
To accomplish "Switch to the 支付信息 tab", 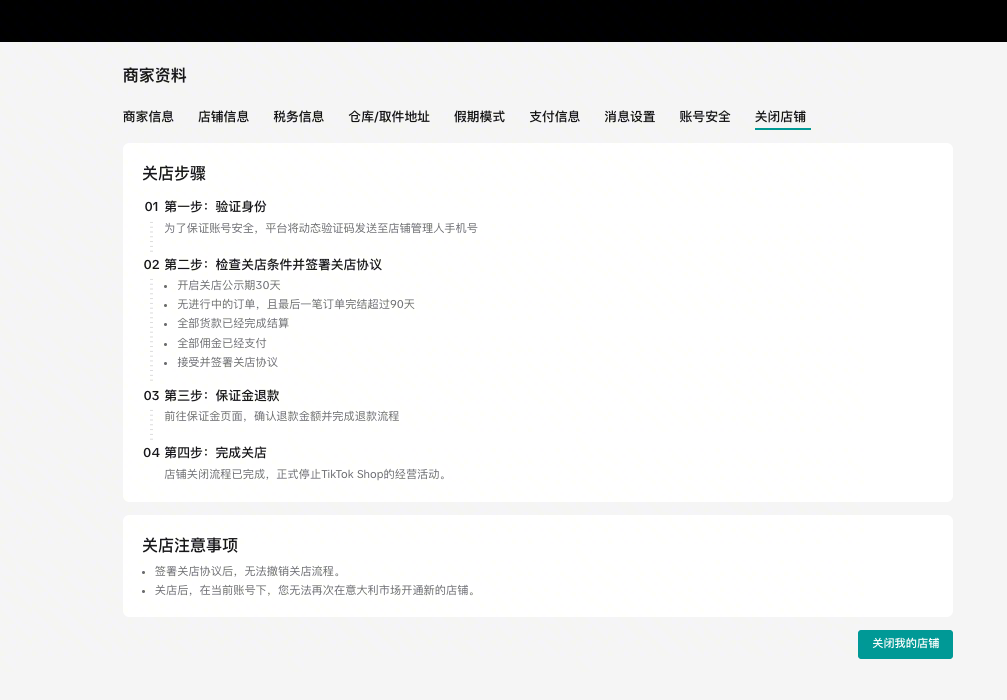I will coord(554,116).
